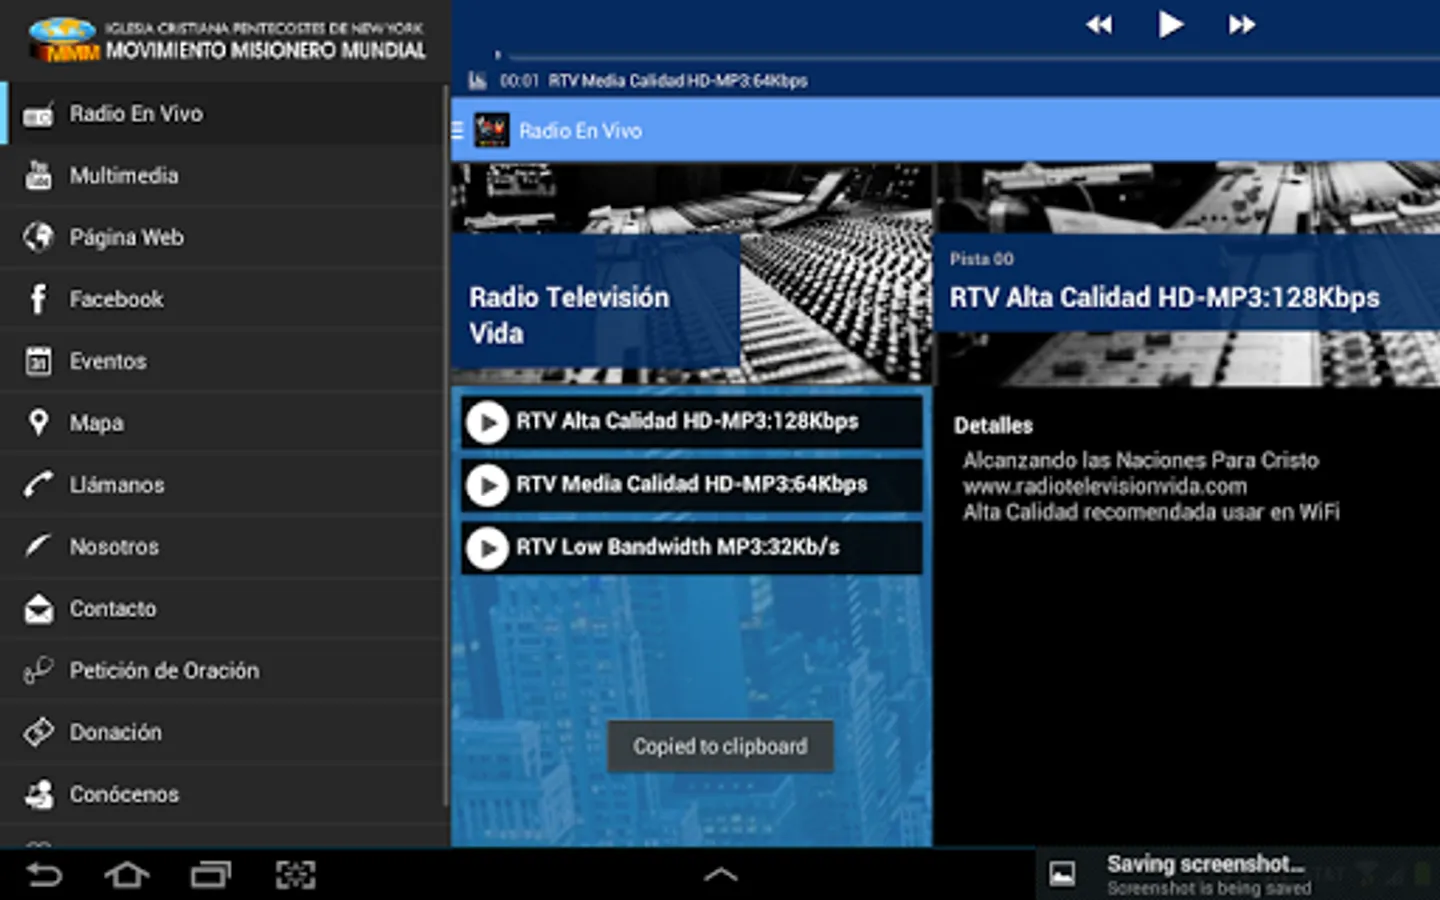Image resolution: width=1440 pixels, height=900 pixels.
Task: Select the RTV Low Bandwidth 32Kb/s row label
Action: pos(677,548)
